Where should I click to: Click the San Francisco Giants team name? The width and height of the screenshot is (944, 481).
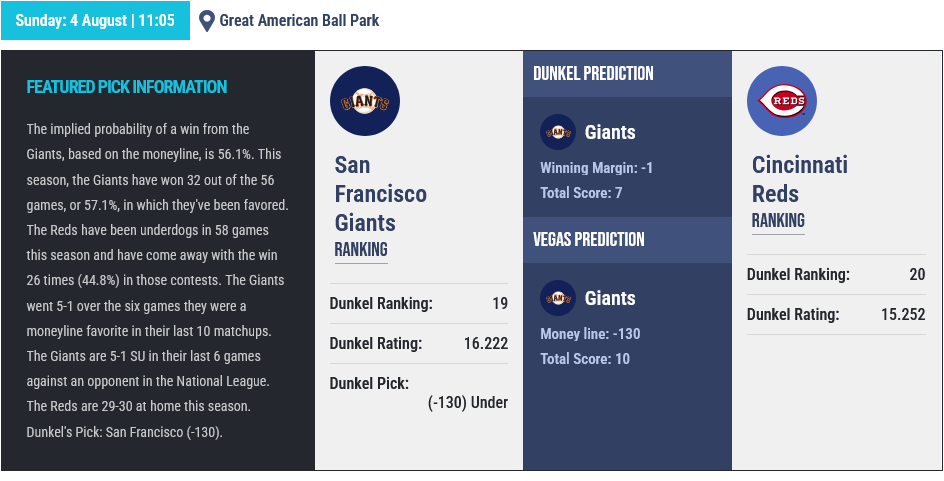[380, 193]
